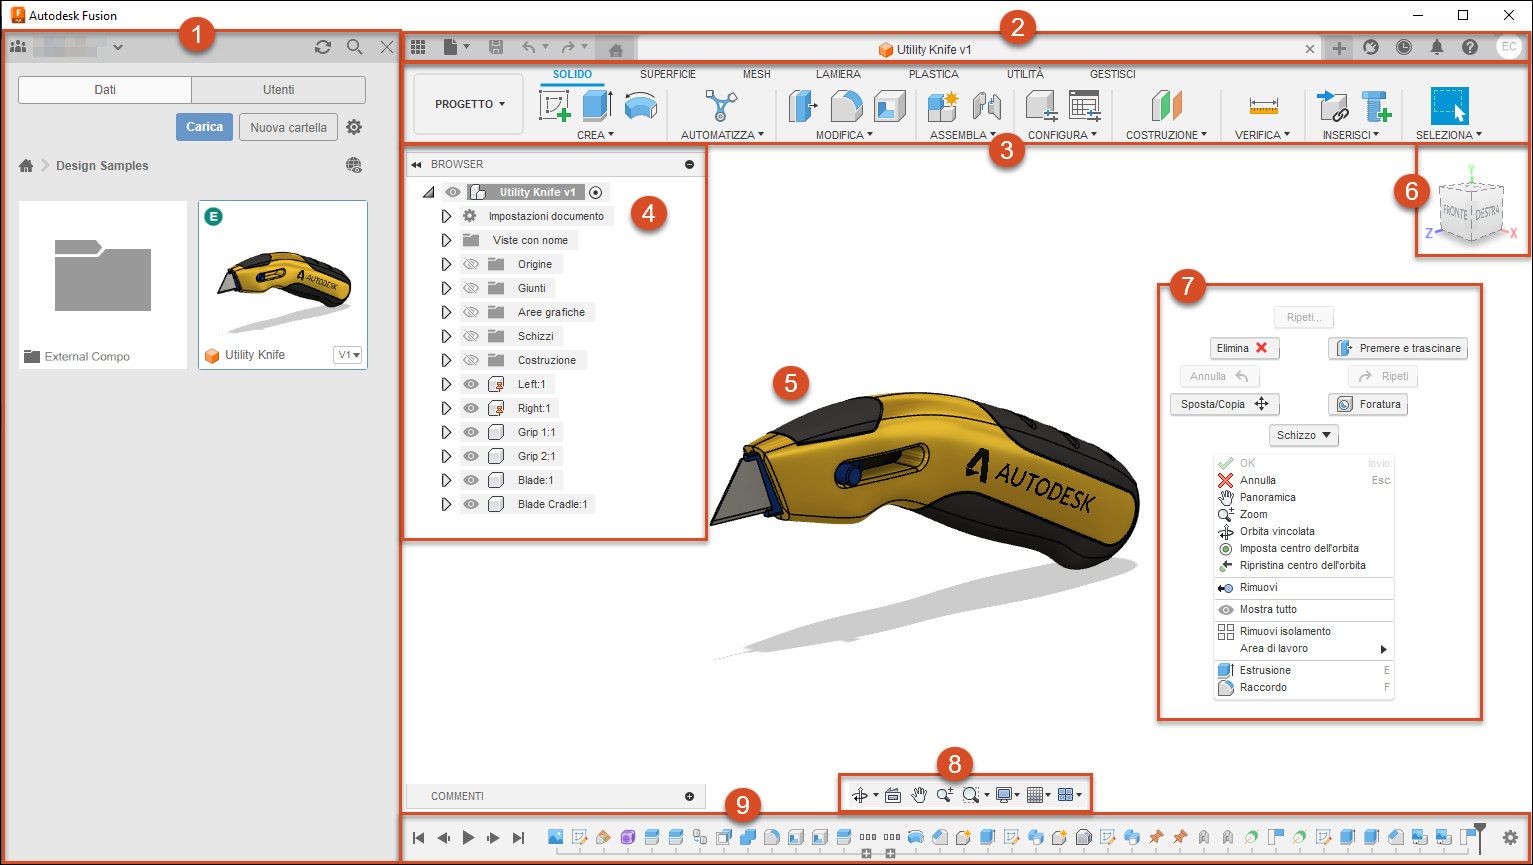1533x865 pixels.
Task: Choose Estrusione from the context menu
Action: coord(1265,670)
